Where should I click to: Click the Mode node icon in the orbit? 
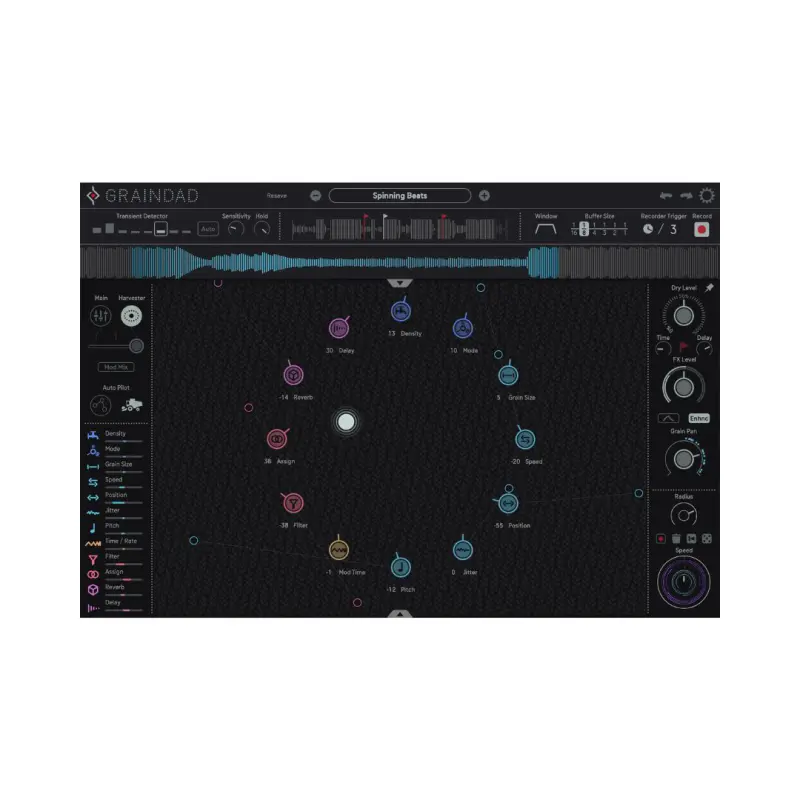tap(463, 328)
